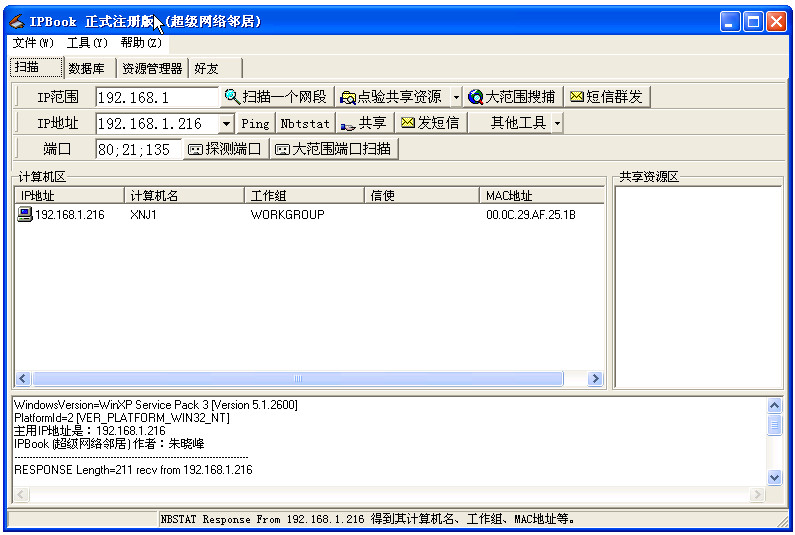Click the IP范围 input field

[157, 97]
